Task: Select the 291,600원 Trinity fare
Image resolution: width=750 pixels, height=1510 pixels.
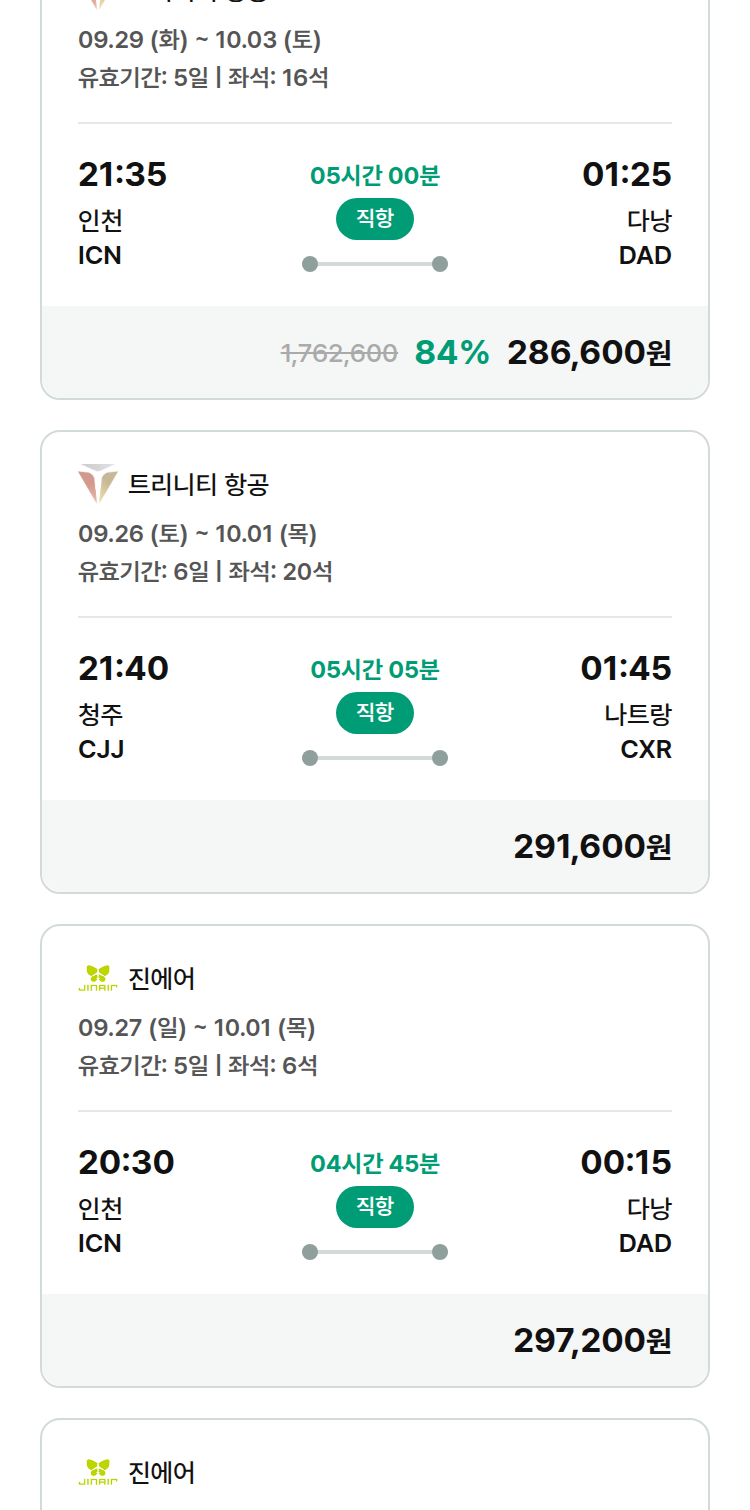Action: (x=593, y=847)
